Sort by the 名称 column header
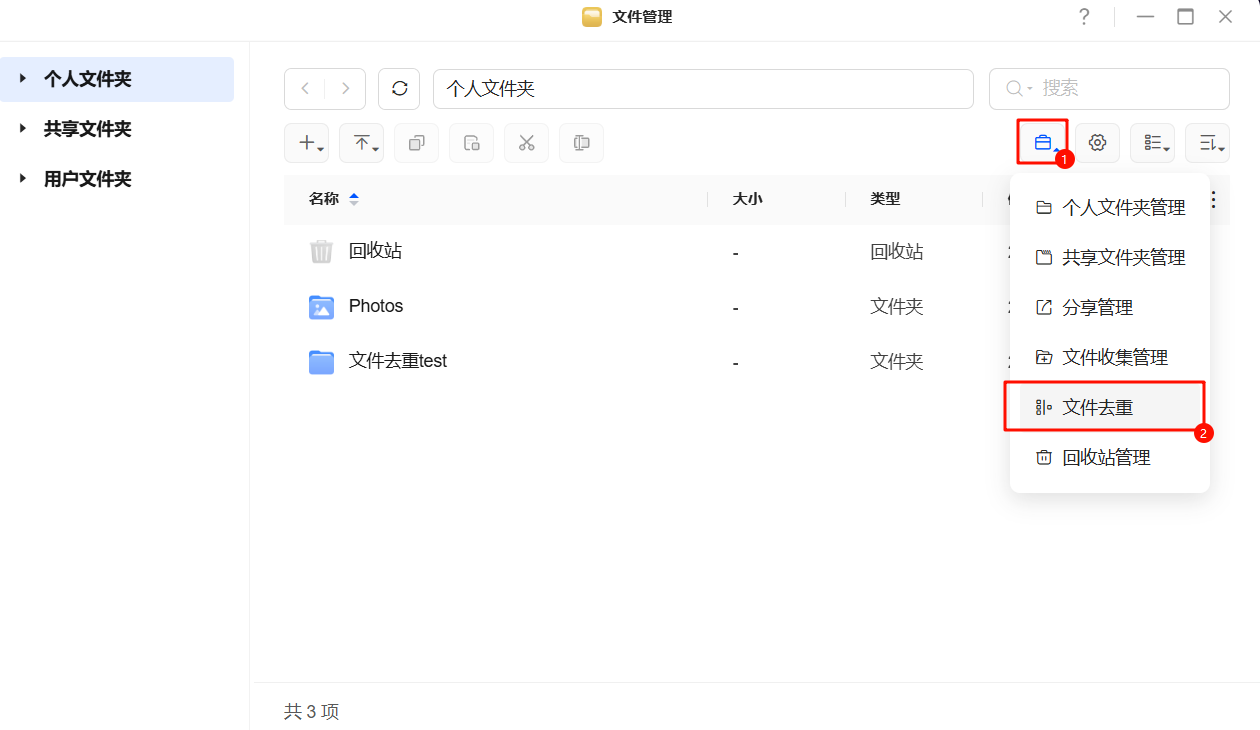This screenshot has height=730, width=1260. tap(324, 199)
